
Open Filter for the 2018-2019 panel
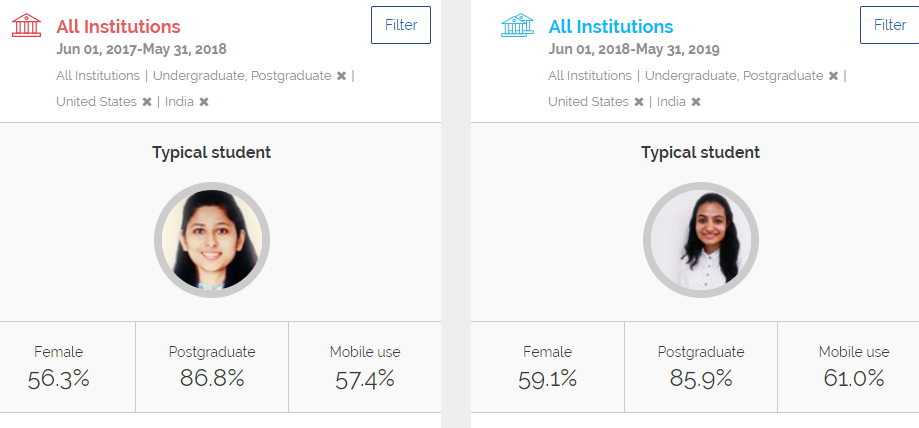[x=889, y=26]
